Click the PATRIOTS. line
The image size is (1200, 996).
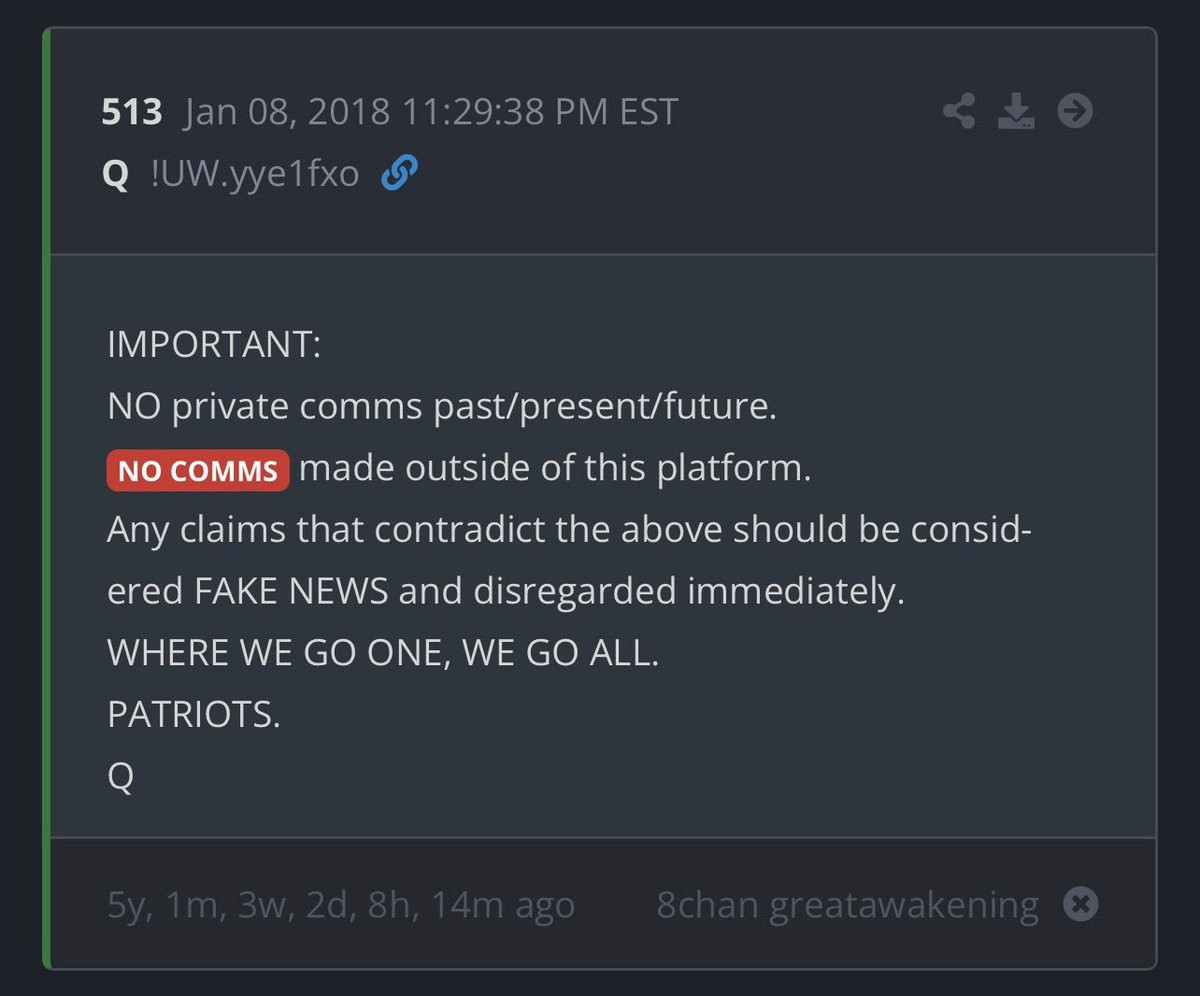(x=194, y=716)
